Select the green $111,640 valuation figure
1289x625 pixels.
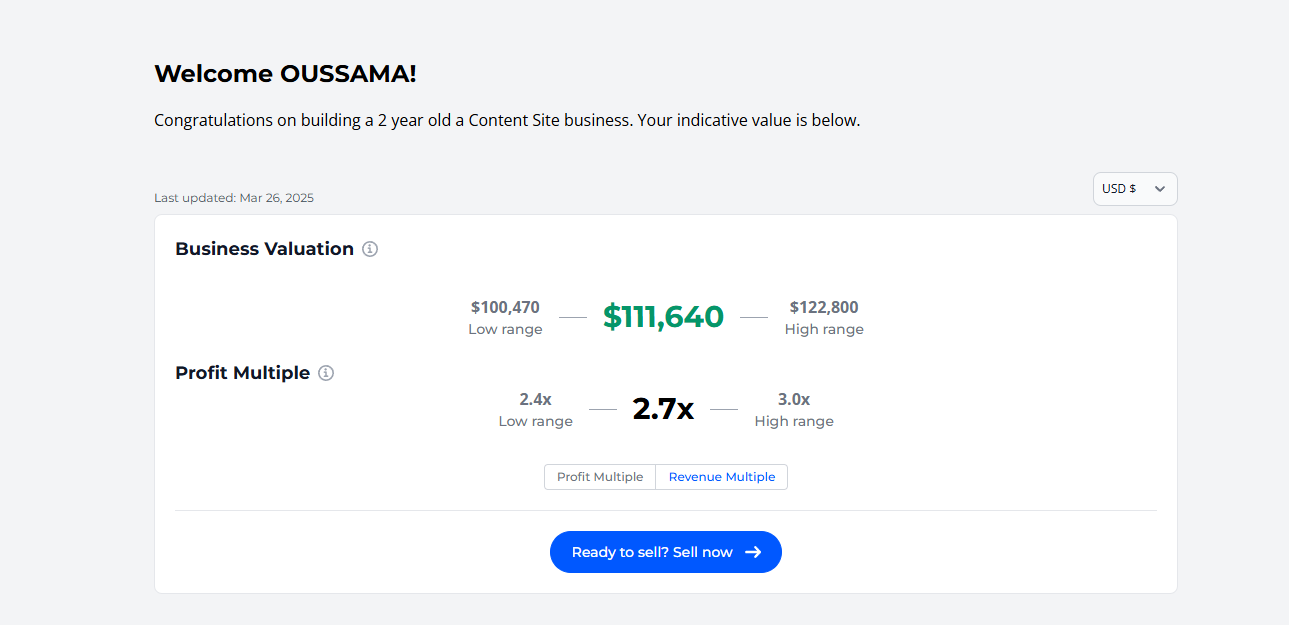(x=663, y=317)
